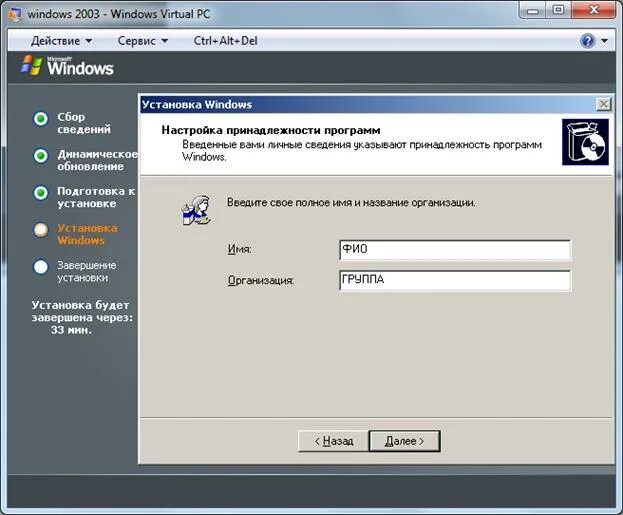Open the Сервис menu
Image resolution: width=623 pixels, height=515 pixels.
click(x=143, y=41)
